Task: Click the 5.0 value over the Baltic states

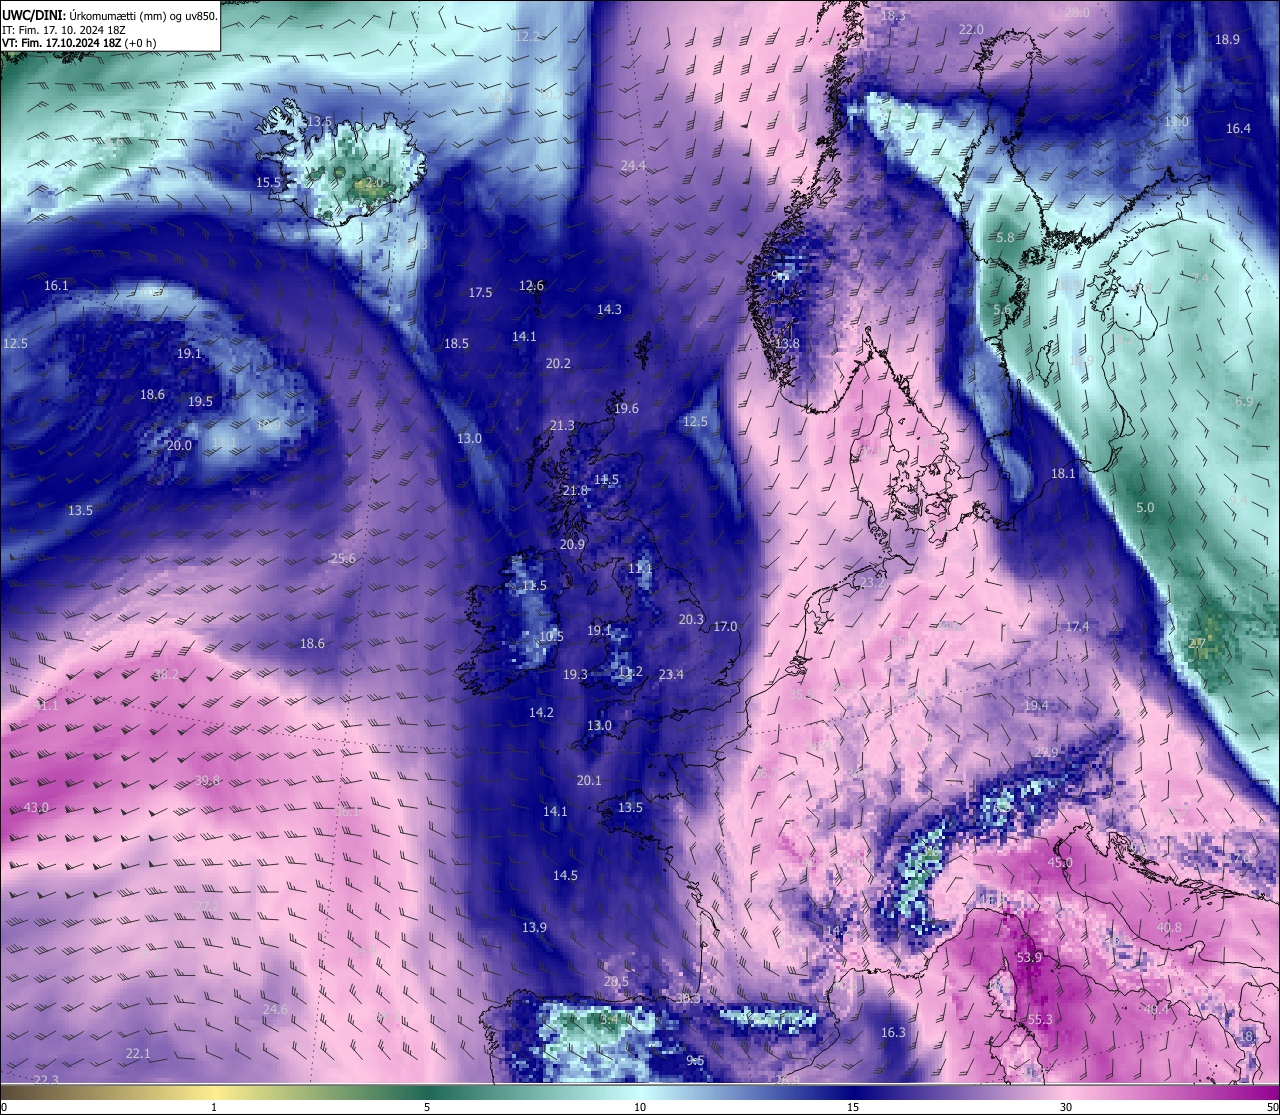Action: (x=1145, y=507)
